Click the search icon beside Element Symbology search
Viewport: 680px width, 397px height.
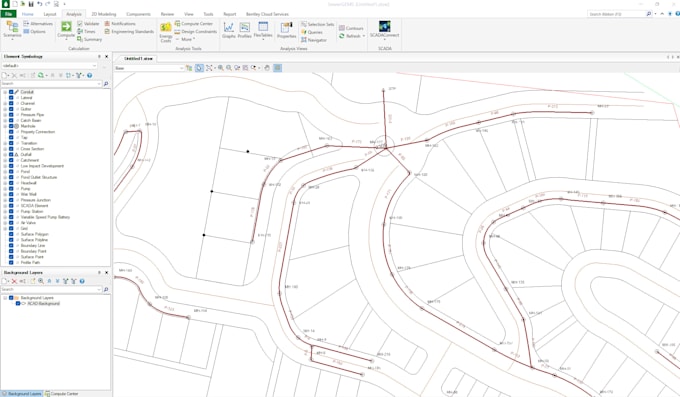(106, 84)
